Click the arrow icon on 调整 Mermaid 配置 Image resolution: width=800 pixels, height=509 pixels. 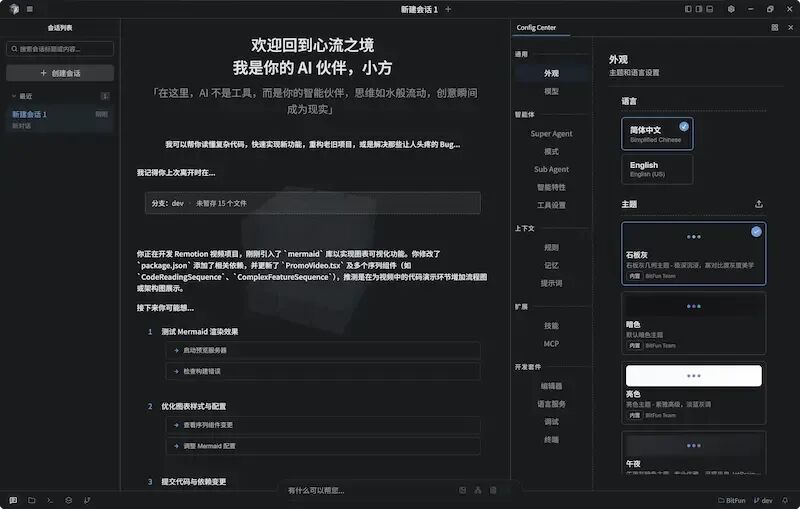pos(176,446)
